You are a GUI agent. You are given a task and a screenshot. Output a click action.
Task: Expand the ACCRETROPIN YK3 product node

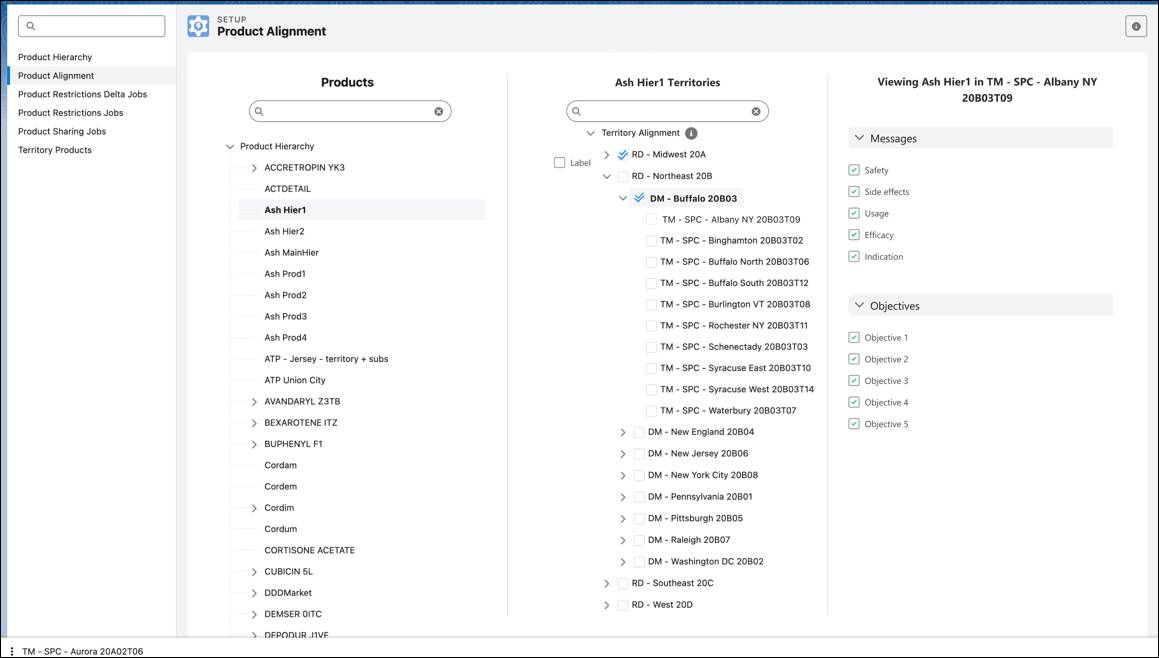click(254, 168)
